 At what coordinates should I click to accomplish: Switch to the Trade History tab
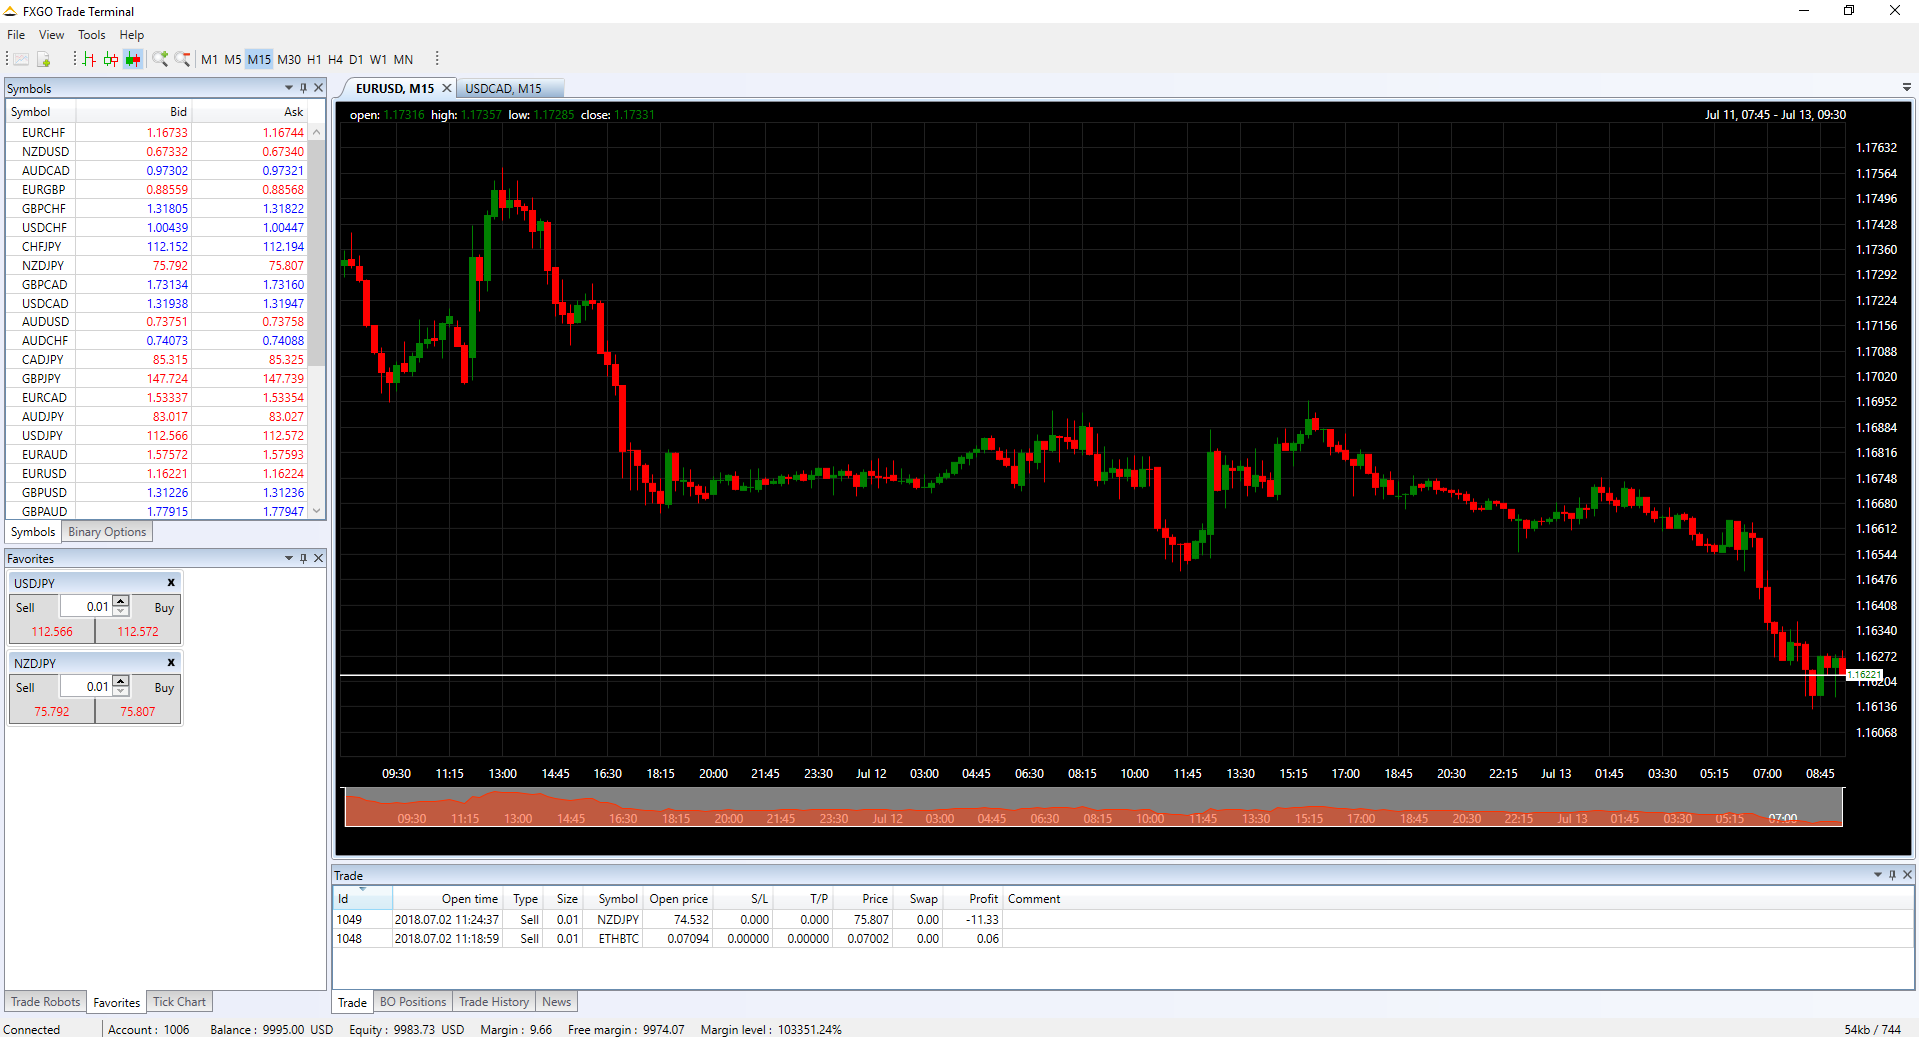click(494, 1002)
